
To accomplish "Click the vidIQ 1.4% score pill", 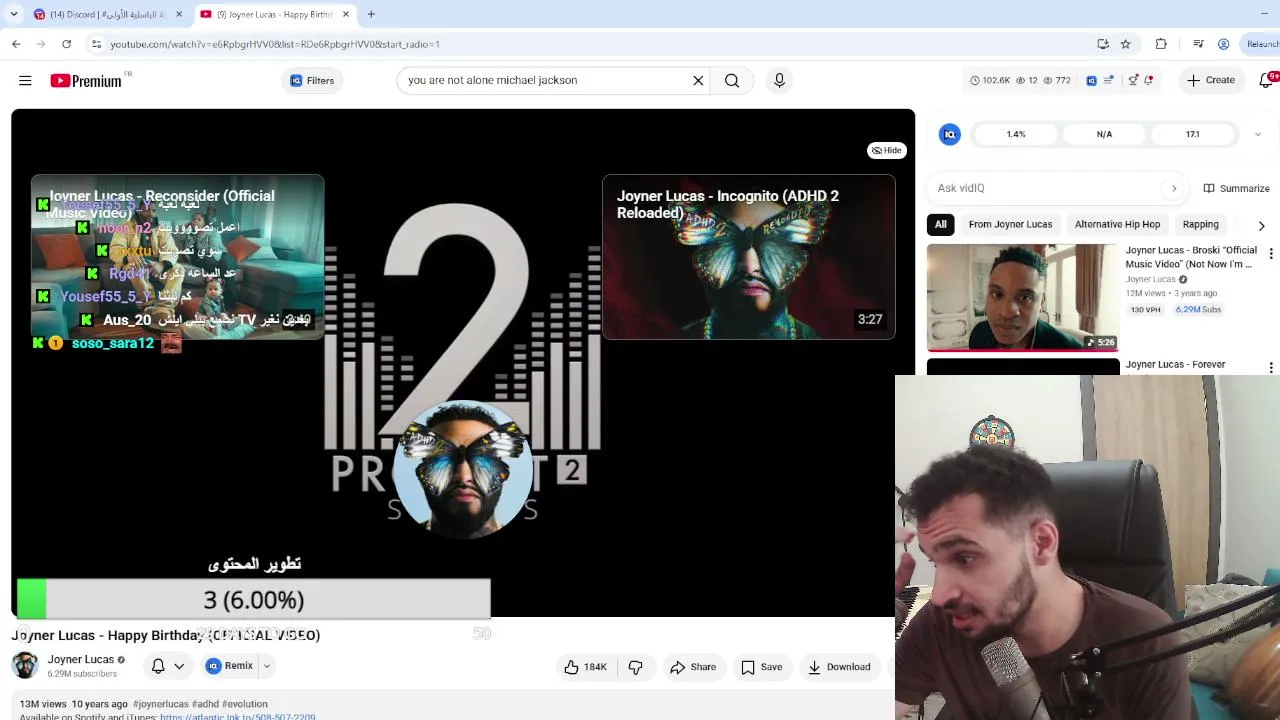I will 1016,134.
